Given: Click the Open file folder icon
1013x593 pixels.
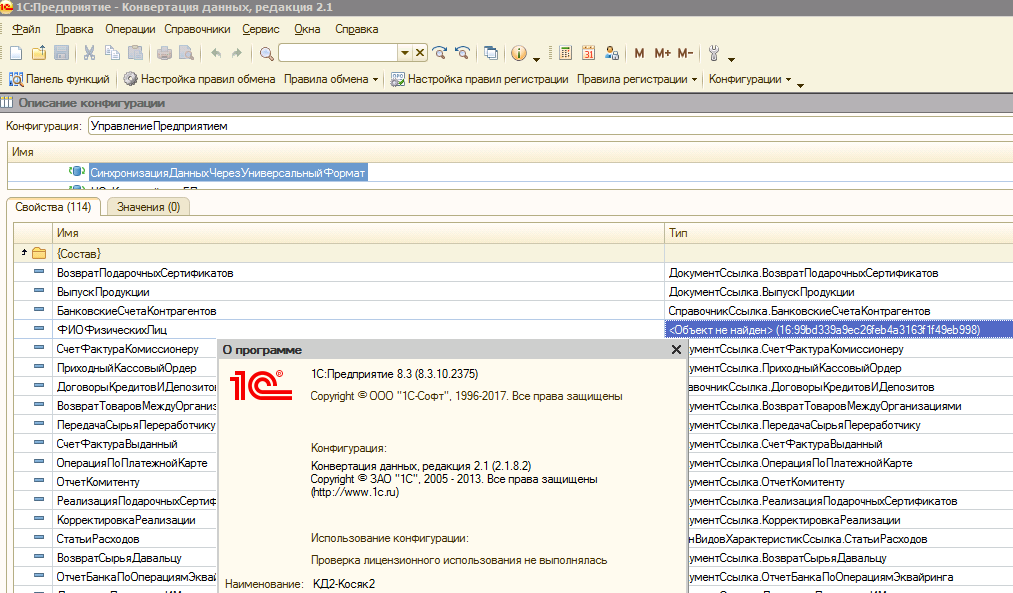Looking at the screenshot, I should tap(39, 53).
